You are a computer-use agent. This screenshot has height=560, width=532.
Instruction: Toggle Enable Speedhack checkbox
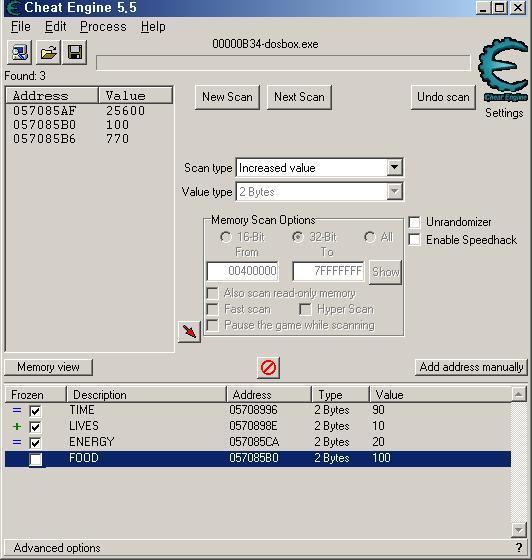[414, 239]
